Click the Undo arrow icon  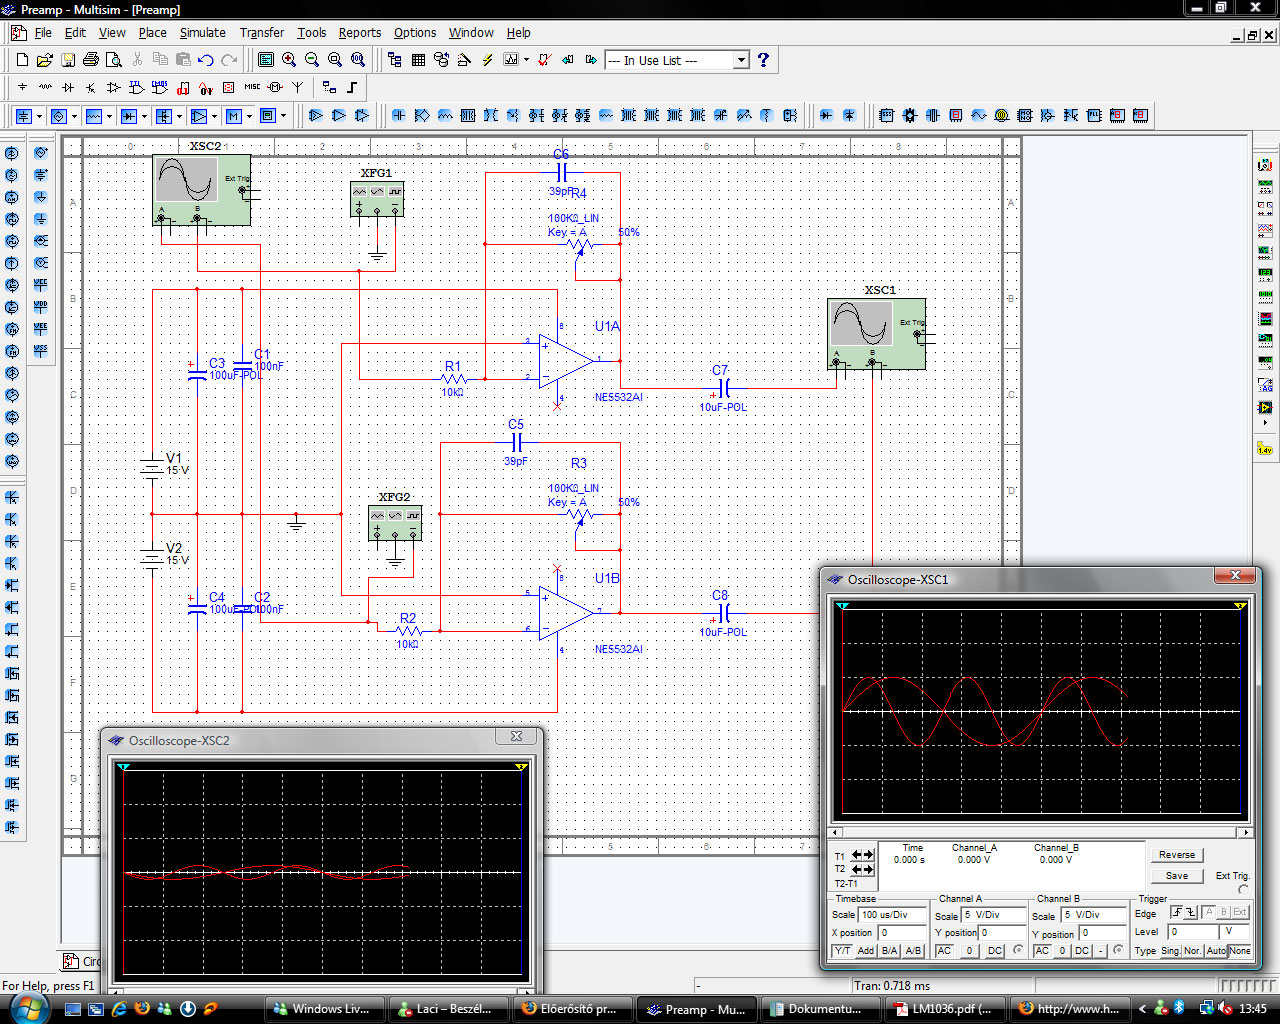tap(206, 60)
